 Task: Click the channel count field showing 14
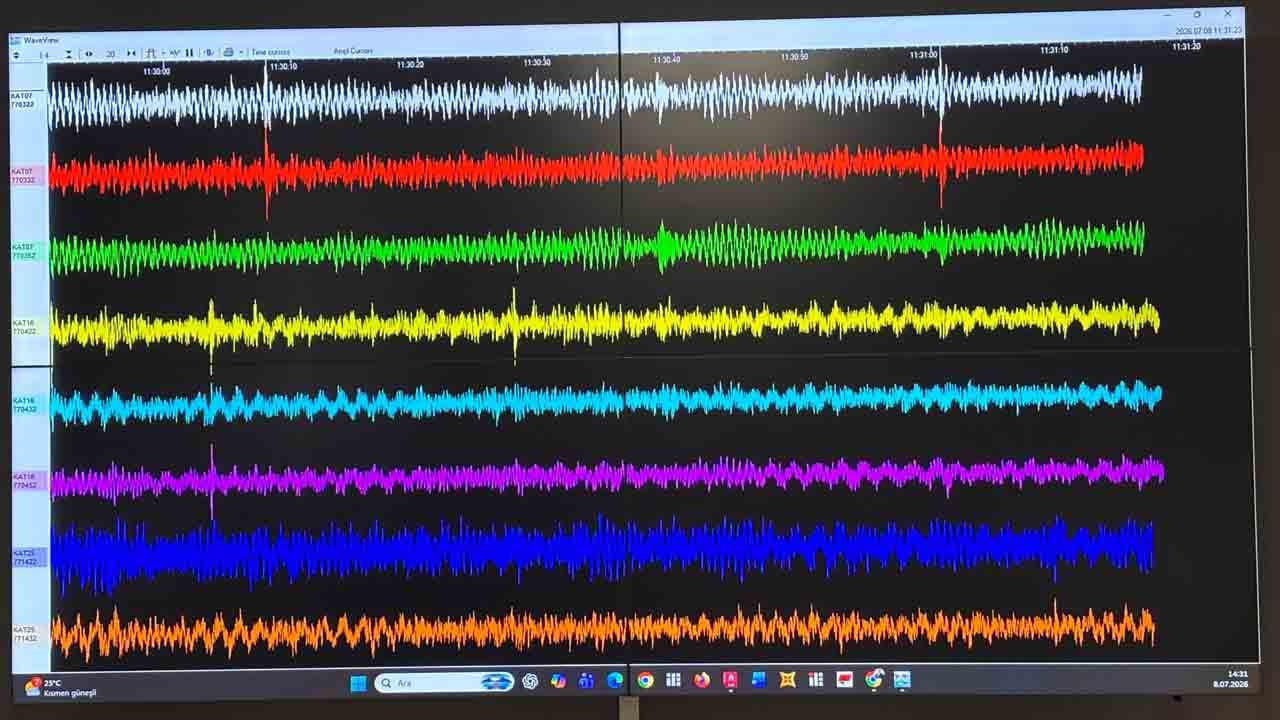click(x=44, y=54)
